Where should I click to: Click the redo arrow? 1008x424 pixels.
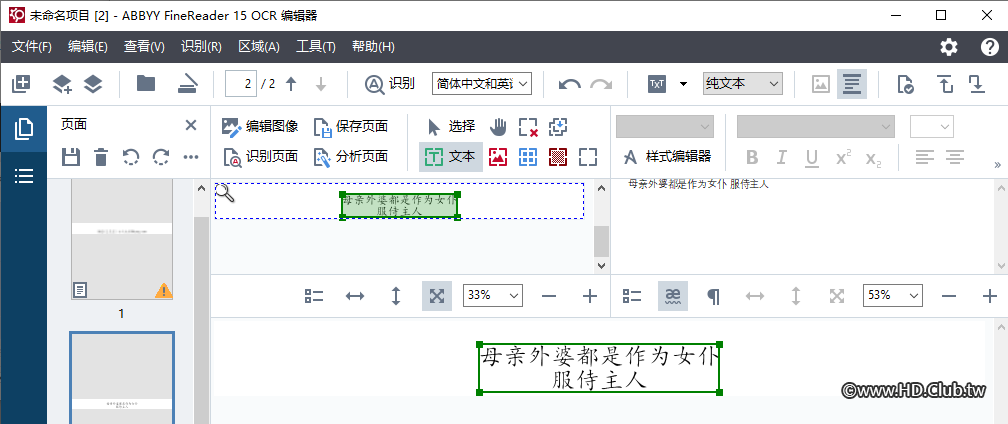point(601,84)
